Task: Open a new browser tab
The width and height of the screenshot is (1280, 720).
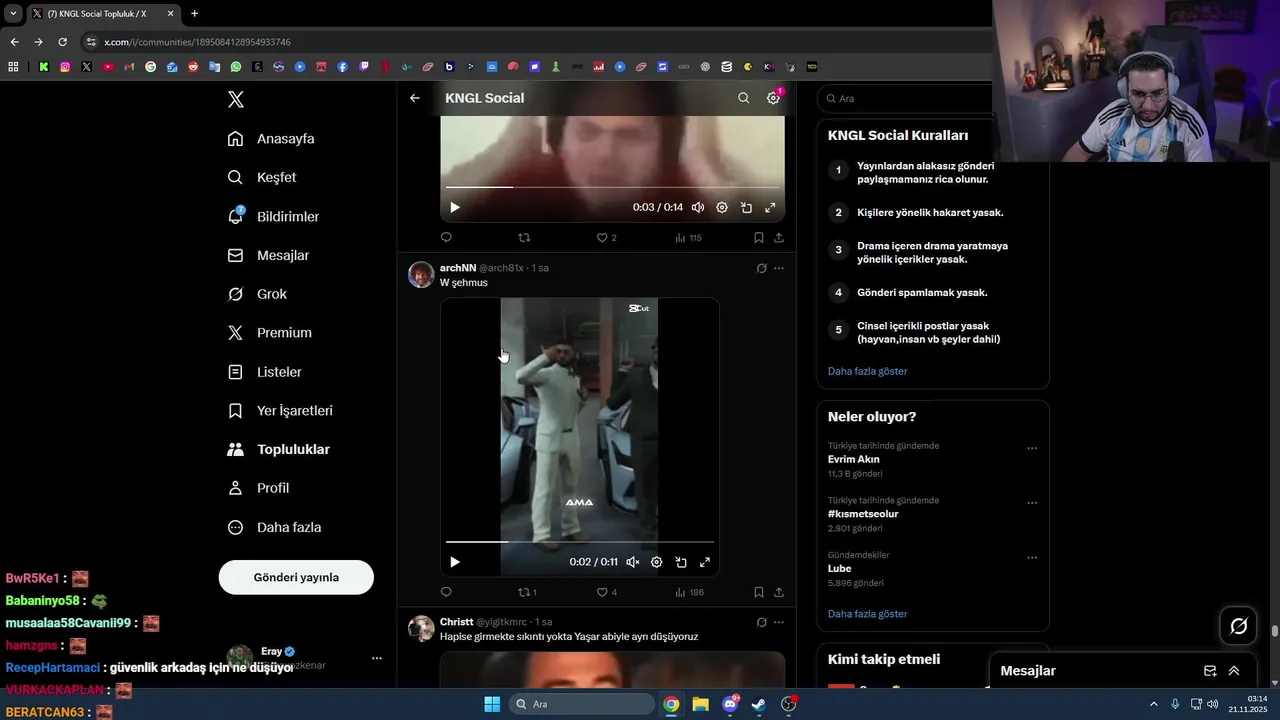Action: coord(194,14)
